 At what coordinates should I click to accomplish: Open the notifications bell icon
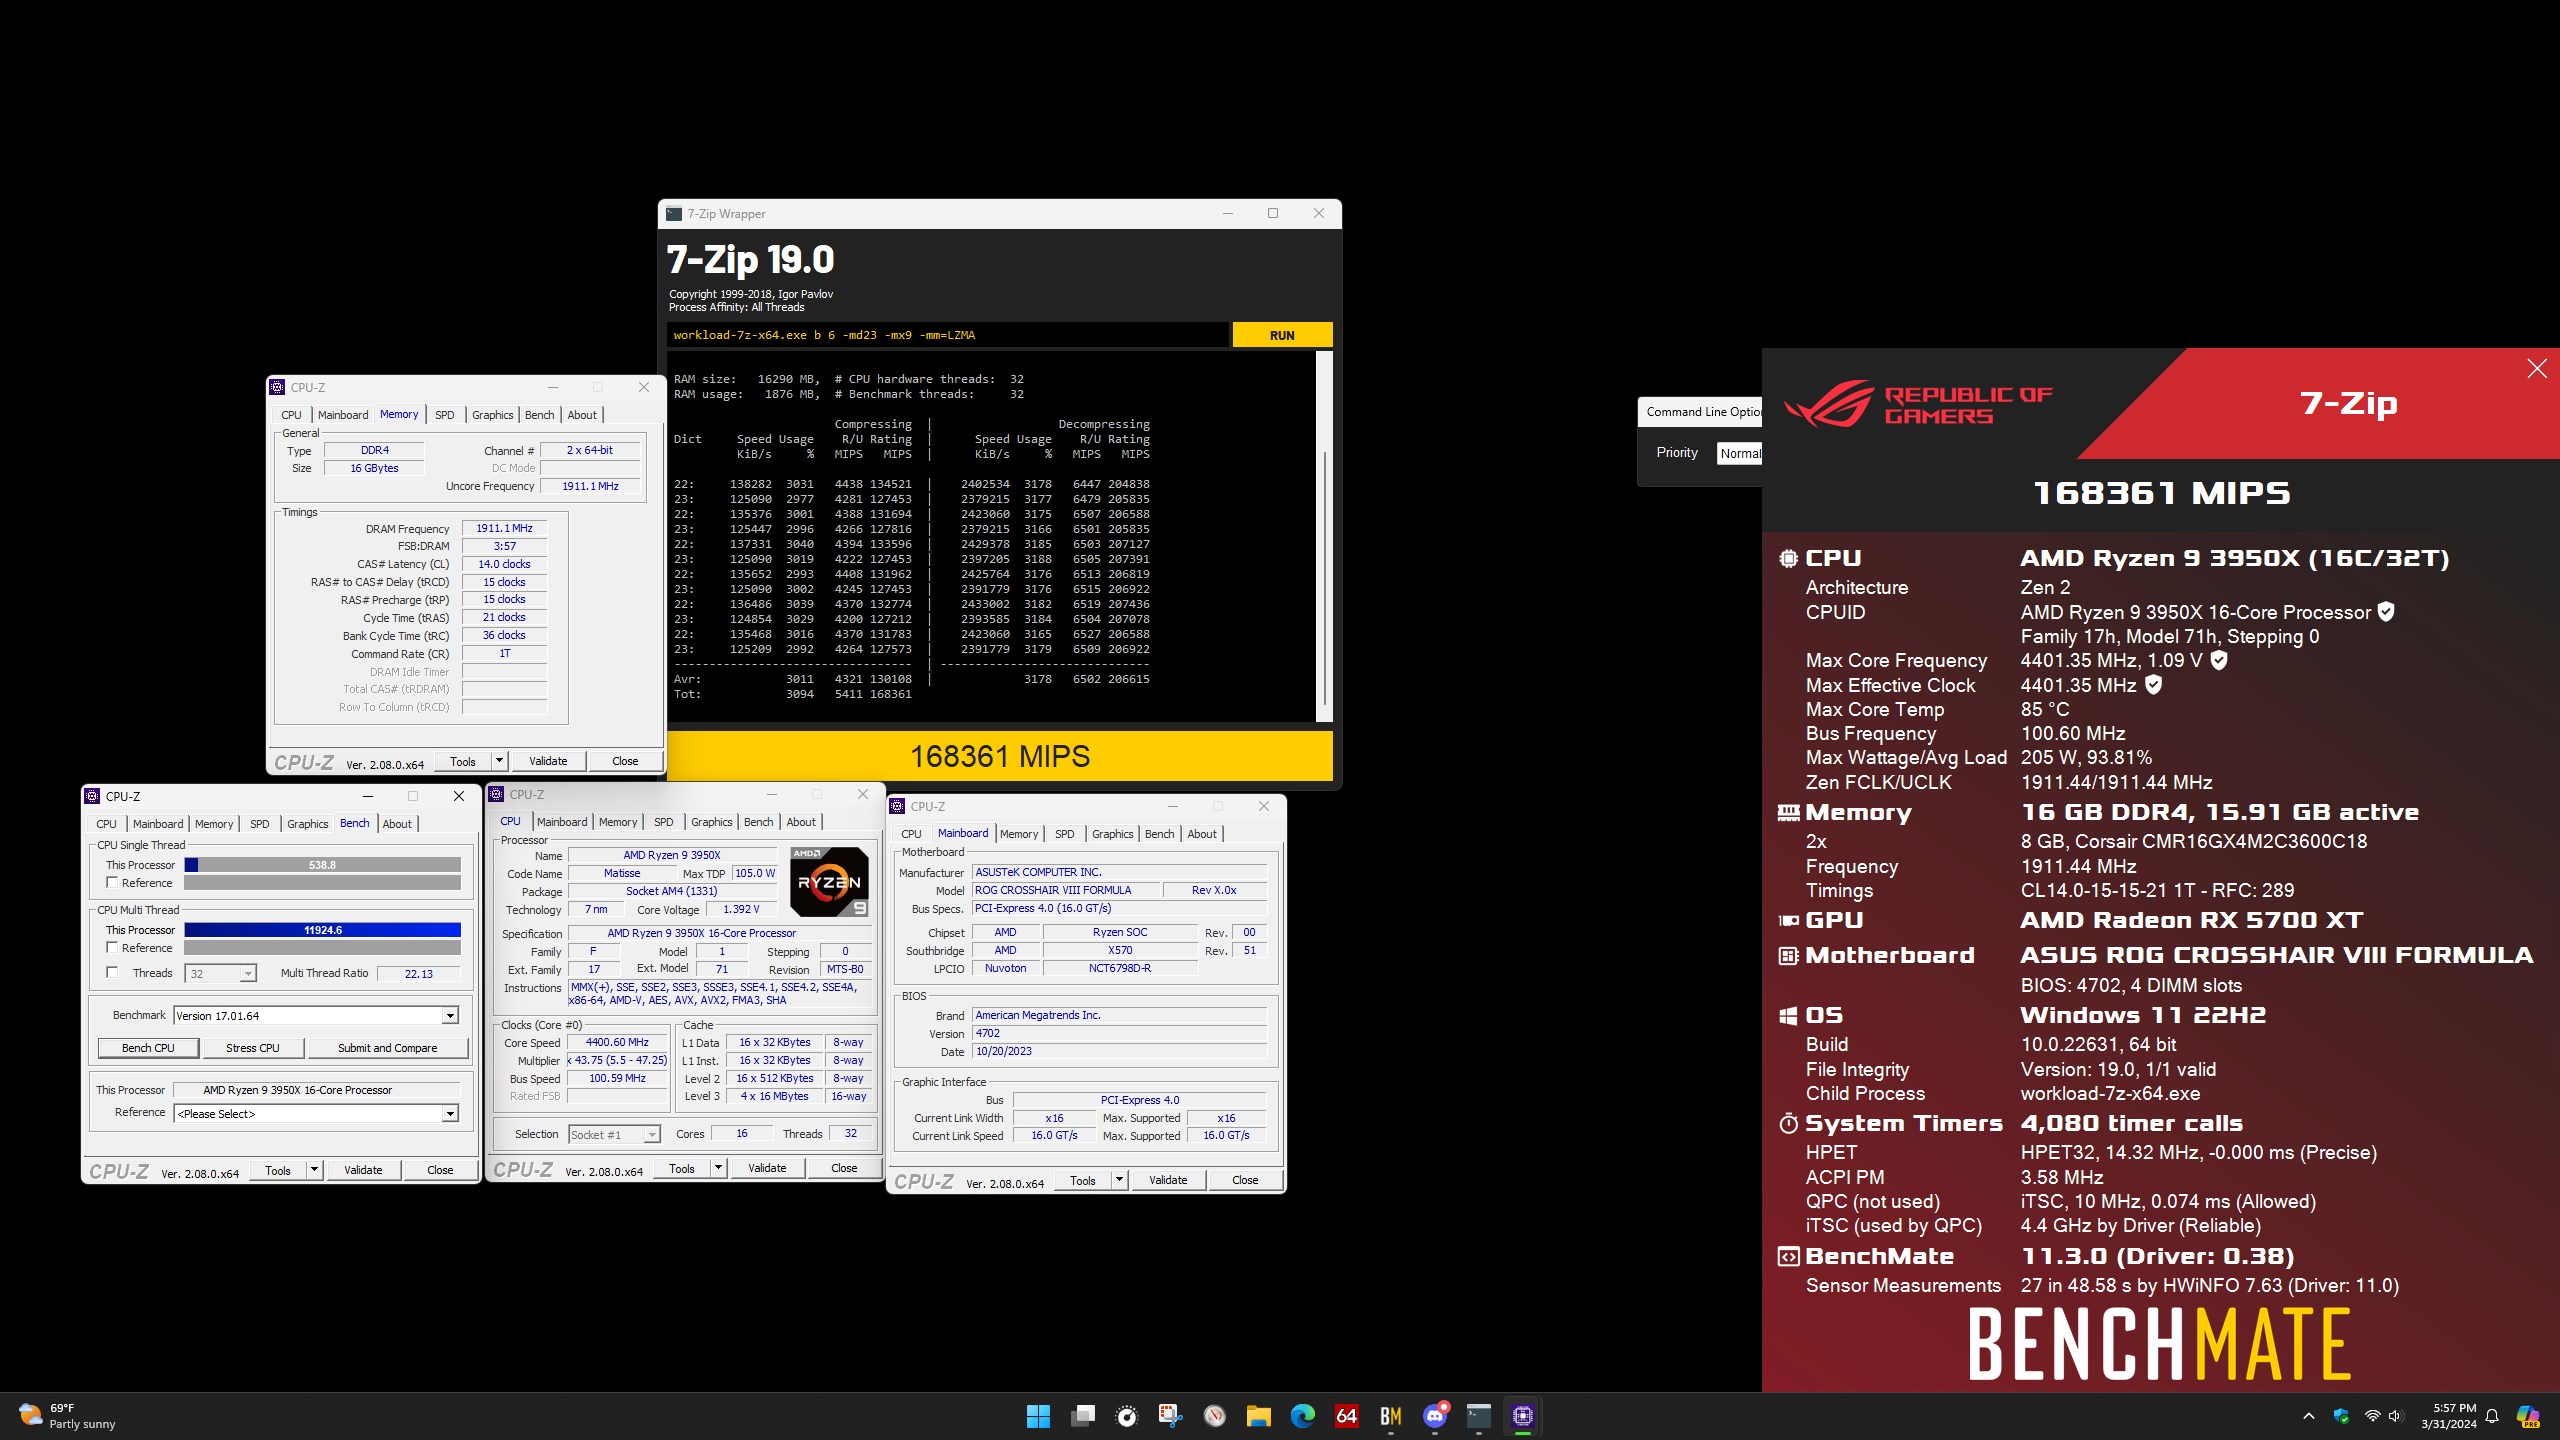click(x=2492, y=1416)
